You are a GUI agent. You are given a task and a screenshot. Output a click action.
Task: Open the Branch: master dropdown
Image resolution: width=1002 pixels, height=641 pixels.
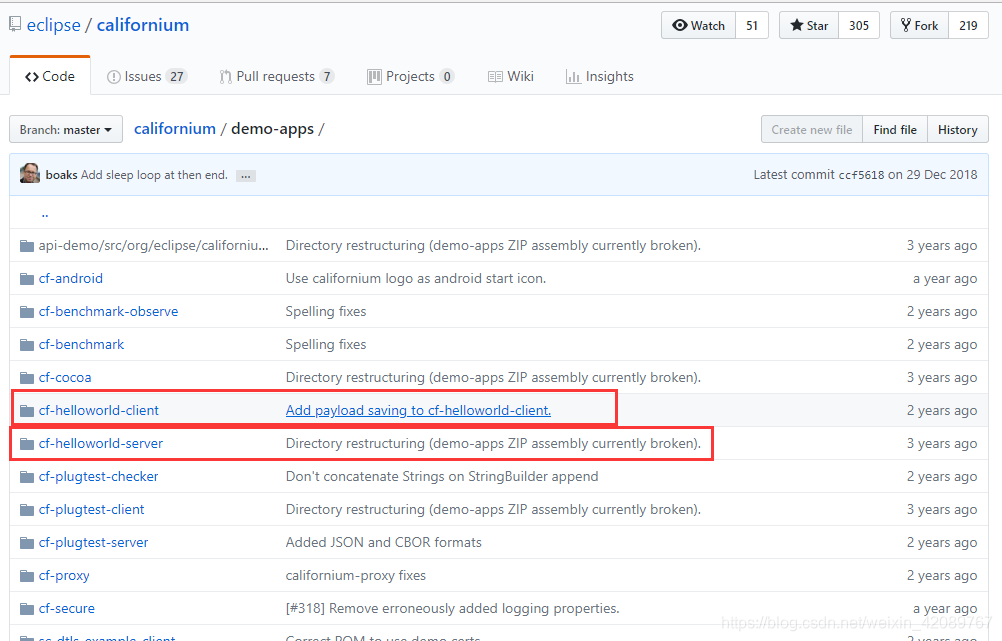[66, 130]
